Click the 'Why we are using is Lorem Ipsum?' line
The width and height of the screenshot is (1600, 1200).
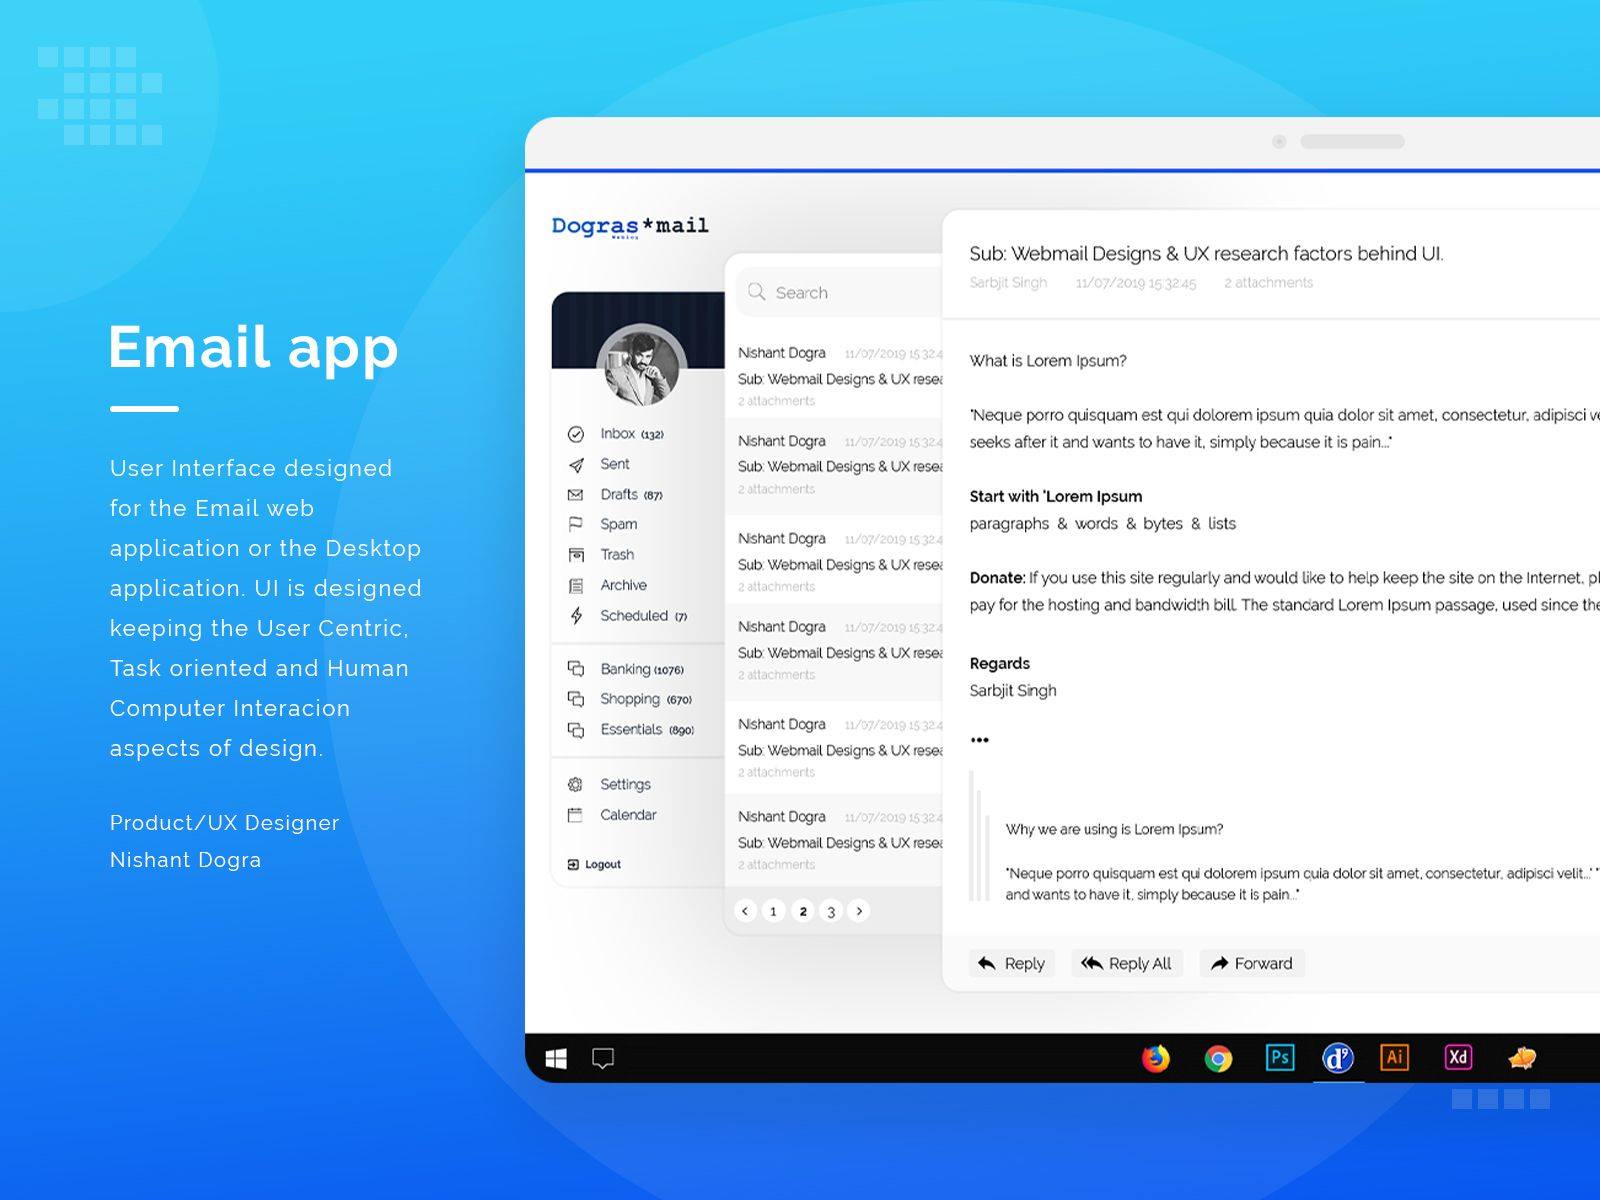tap(1114, 829)
